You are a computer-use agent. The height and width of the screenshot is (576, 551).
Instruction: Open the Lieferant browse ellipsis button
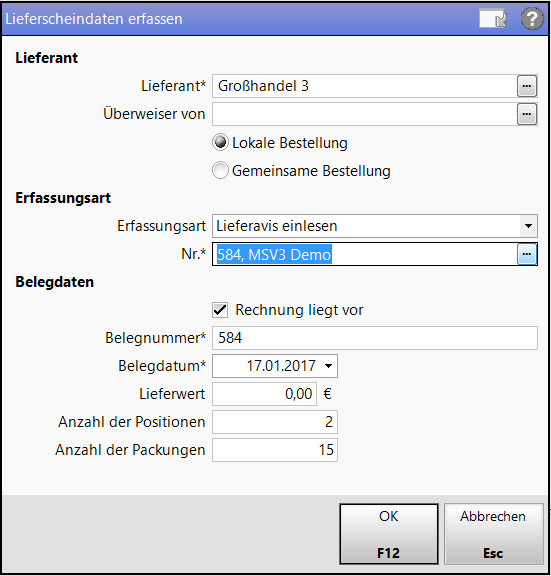point(527,86)
